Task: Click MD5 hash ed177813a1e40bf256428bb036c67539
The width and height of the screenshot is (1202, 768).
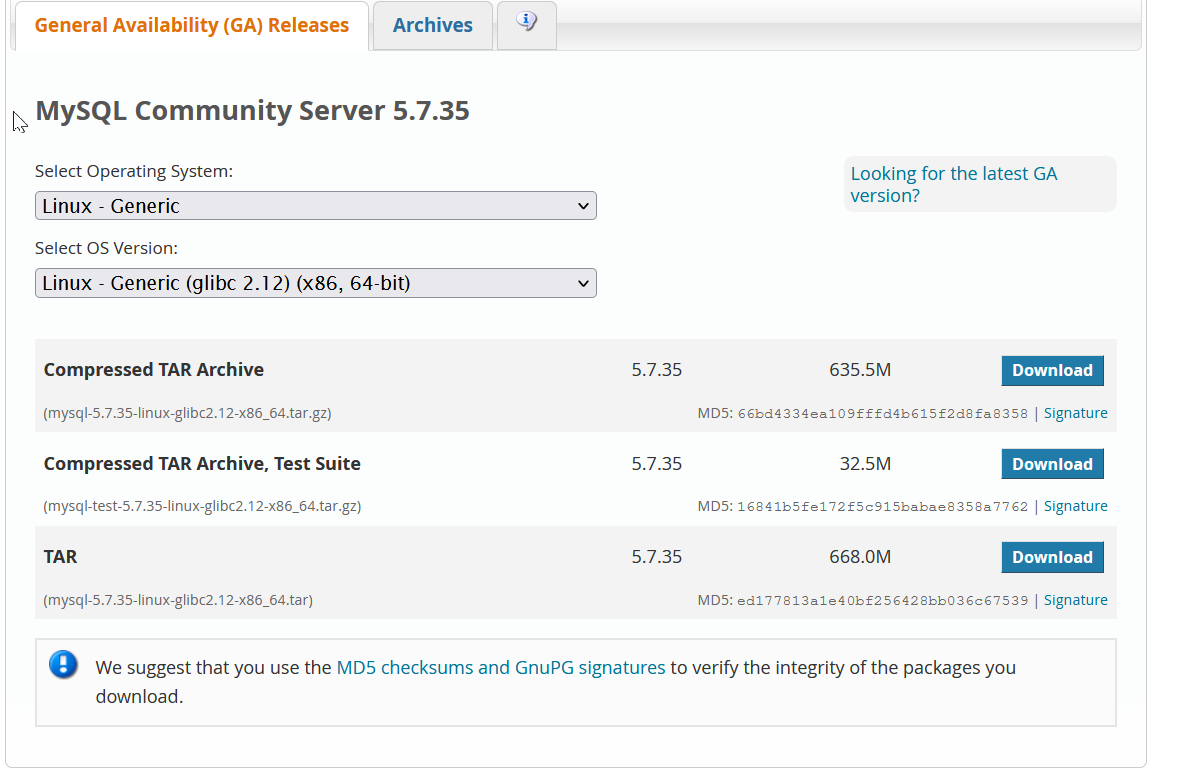Action: [883, 600]
